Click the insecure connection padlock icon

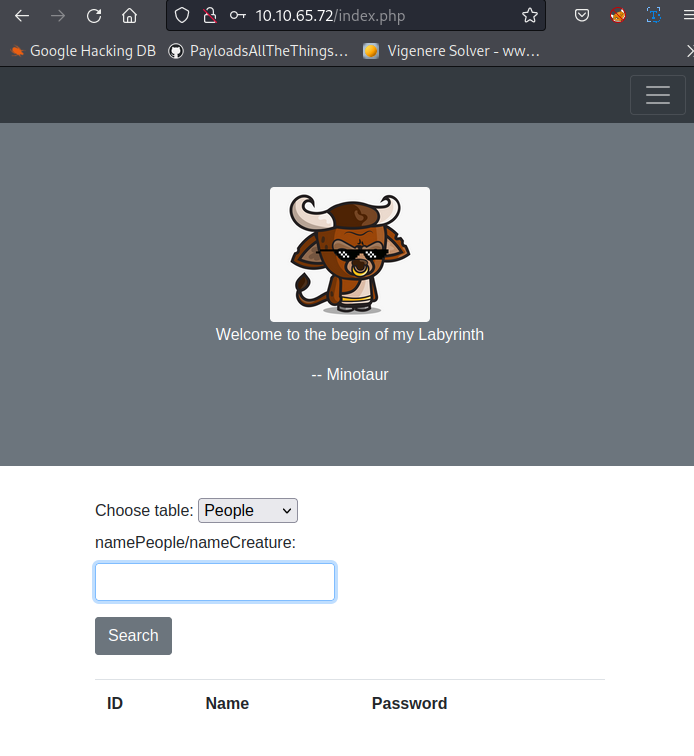(x=208, y=16)
